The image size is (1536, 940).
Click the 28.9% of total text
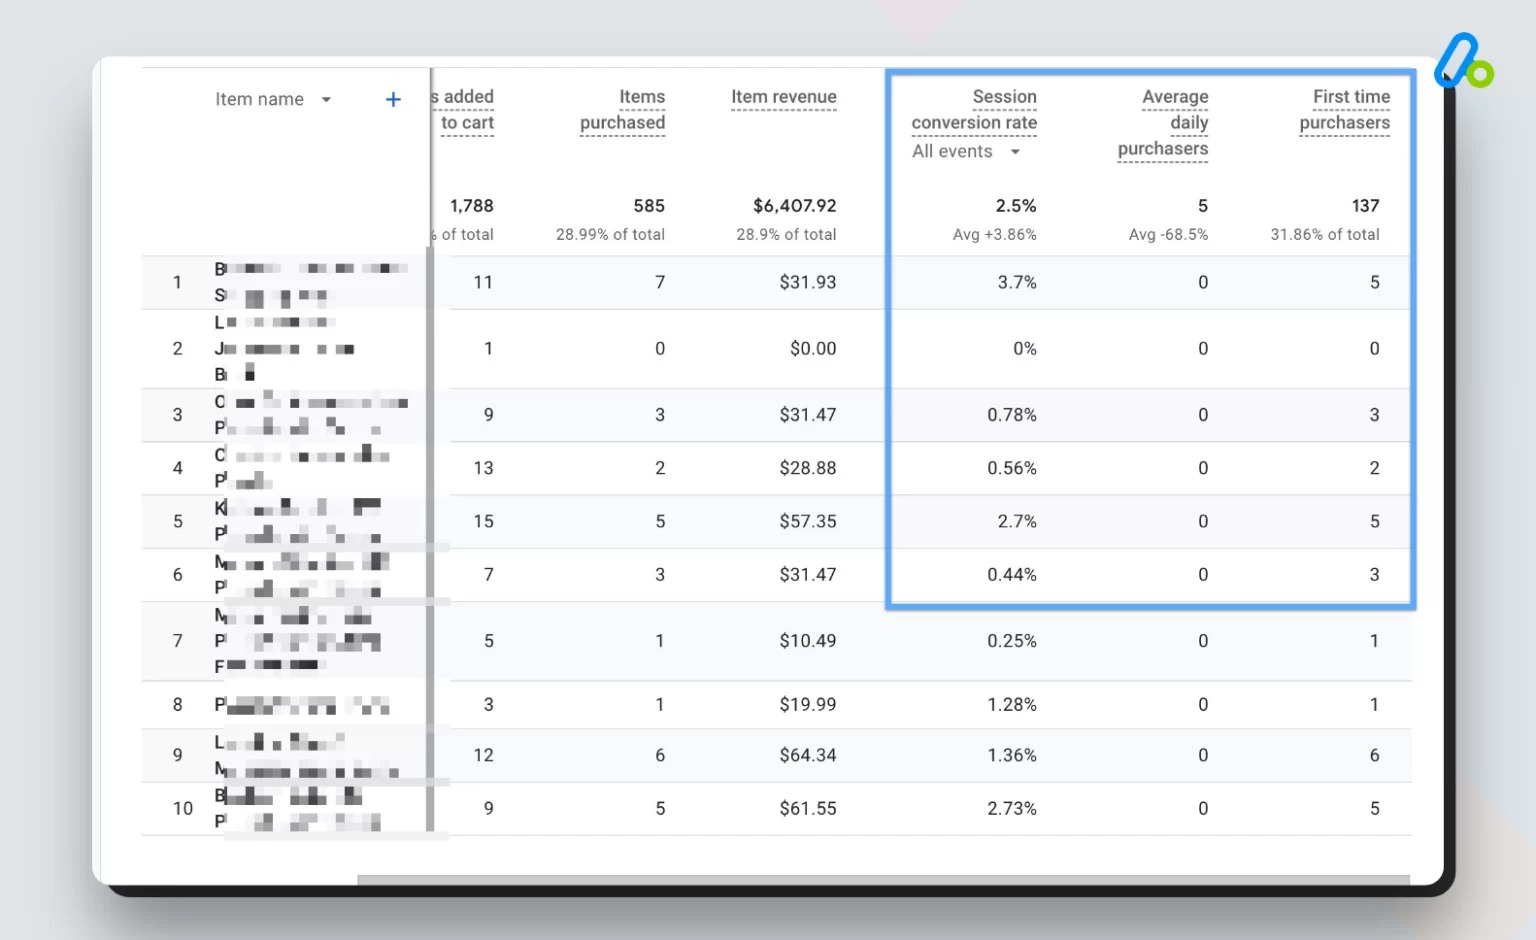point(786,235)
